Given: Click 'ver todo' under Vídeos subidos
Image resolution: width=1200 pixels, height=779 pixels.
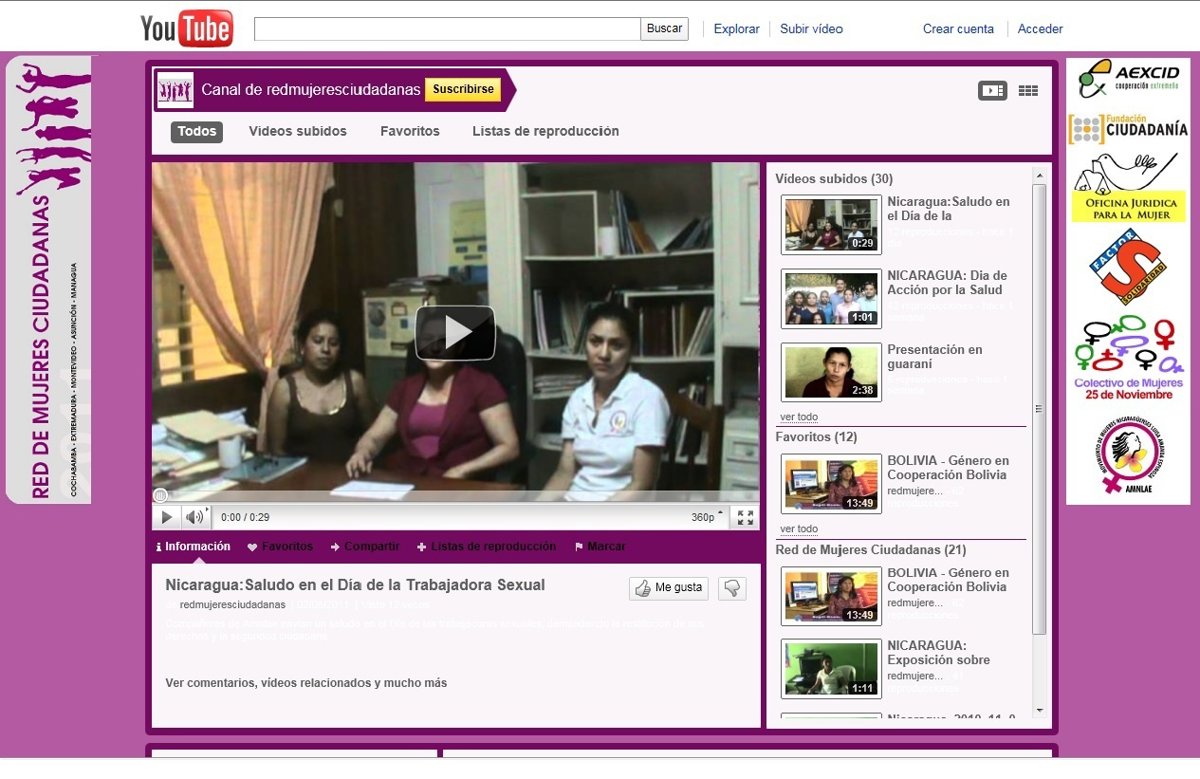Looking at the screenshot, I should point(799,417).
